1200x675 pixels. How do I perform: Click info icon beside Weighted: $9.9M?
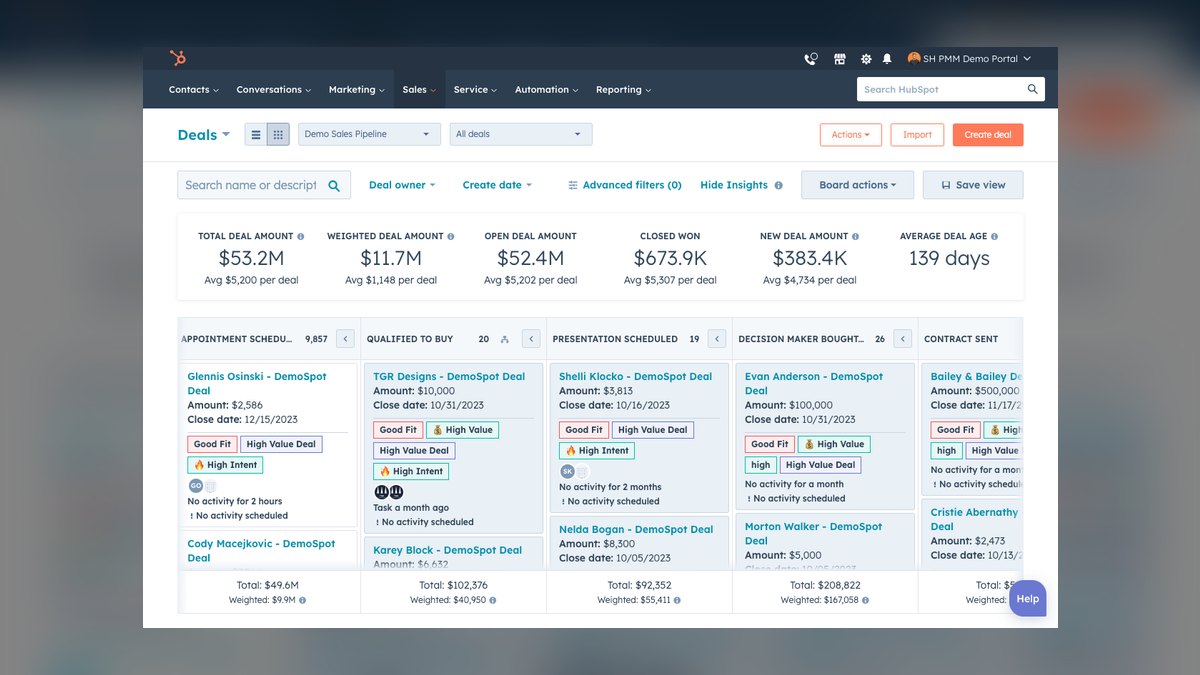point(302,600)
